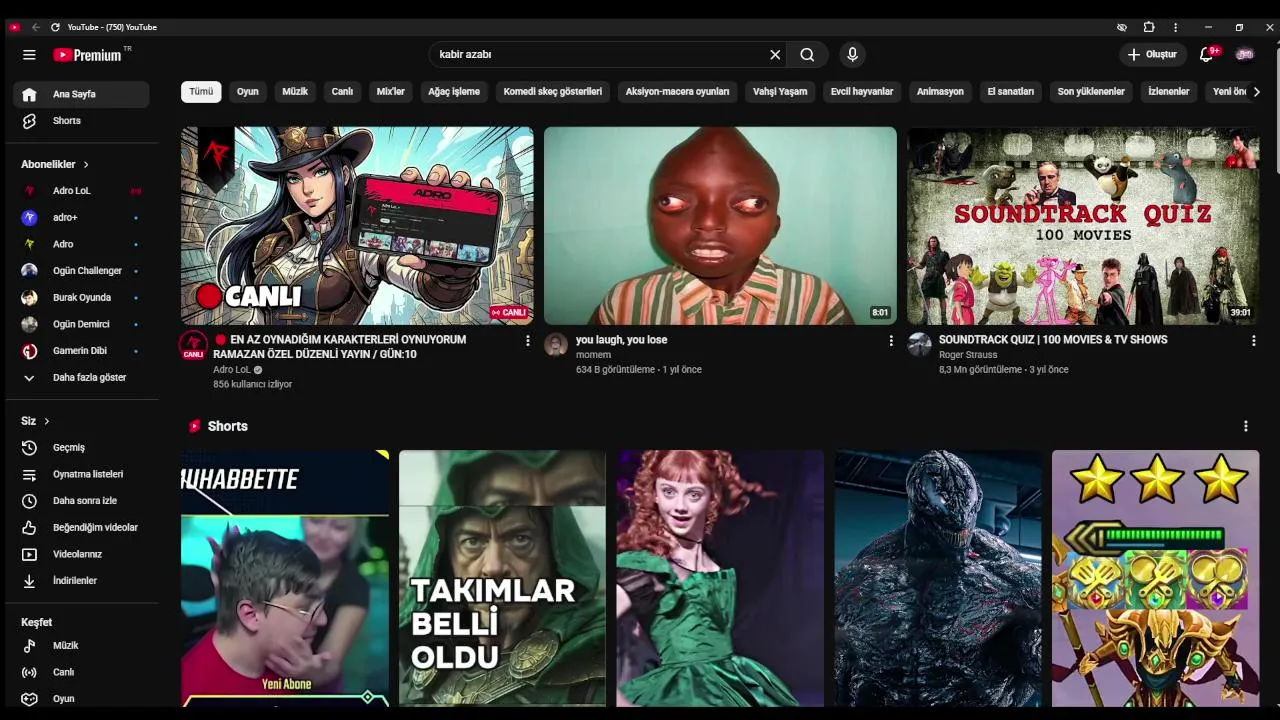The height and width of the screenshot is (720, 1280).
Task: Select the Animasyon filter chip
Action: point(940,91)
